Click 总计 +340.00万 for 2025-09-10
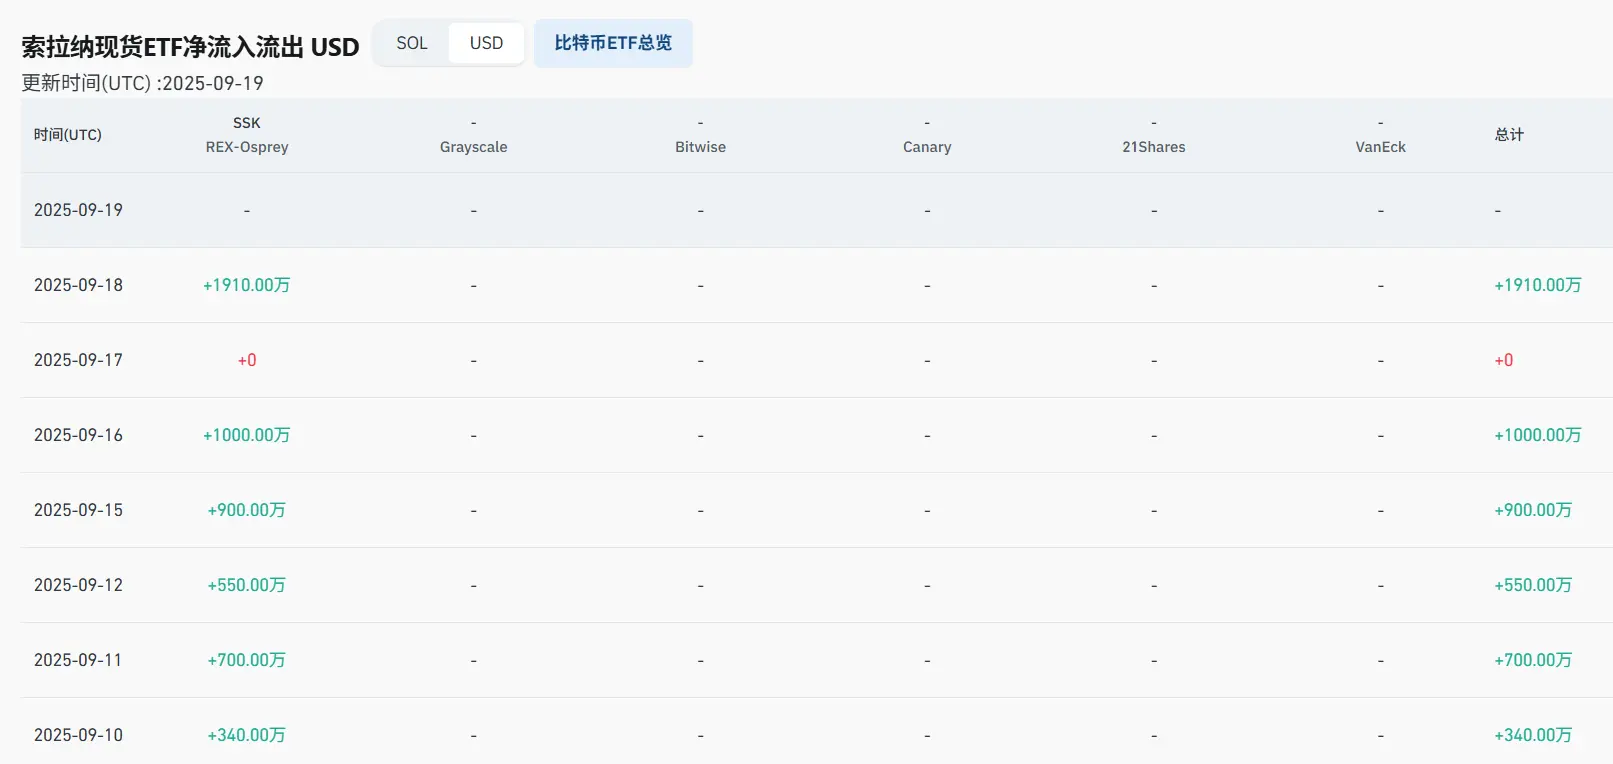The width and height of the screenshot is (1613, 764). (1533, 735)
